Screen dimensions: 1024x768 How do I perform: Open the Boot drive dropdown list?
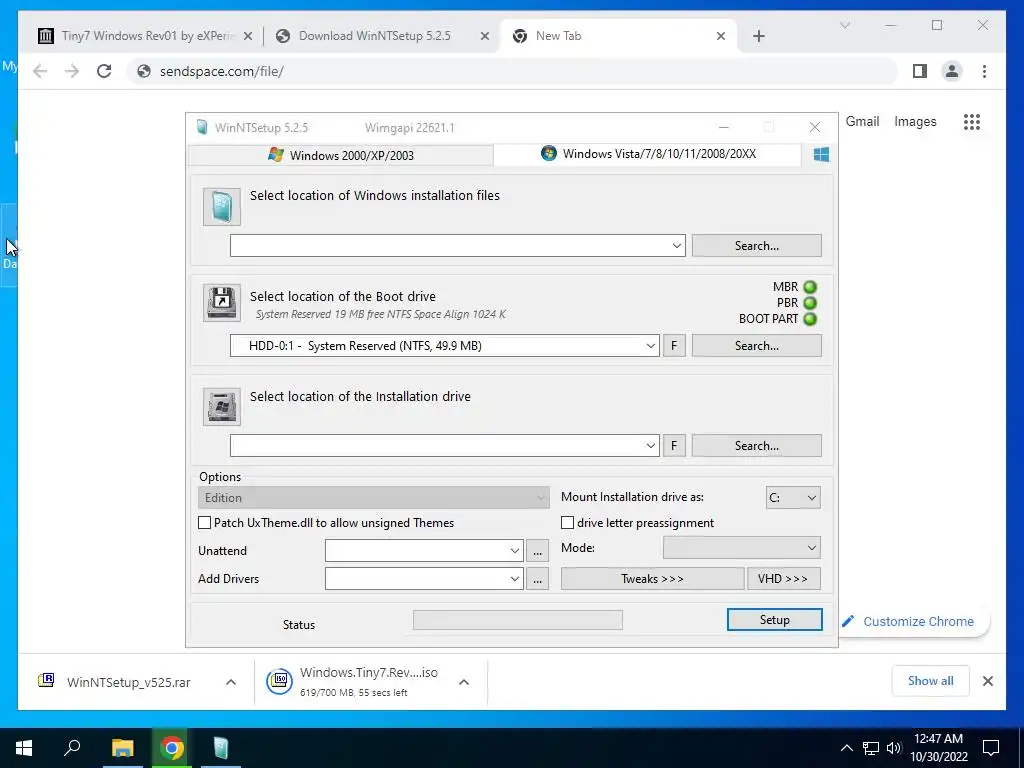click(x=650, y=345)
